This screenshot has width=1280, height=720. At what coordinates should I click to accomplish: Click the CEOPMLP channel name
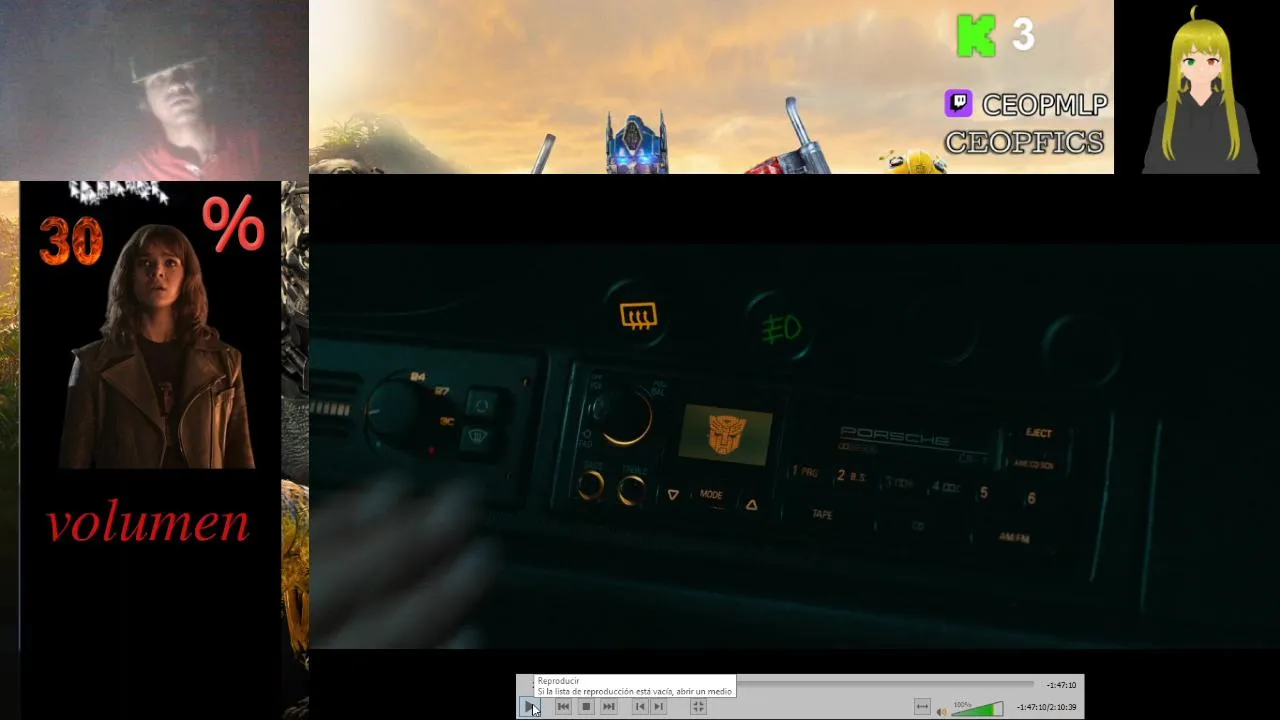coord(1044,104)
